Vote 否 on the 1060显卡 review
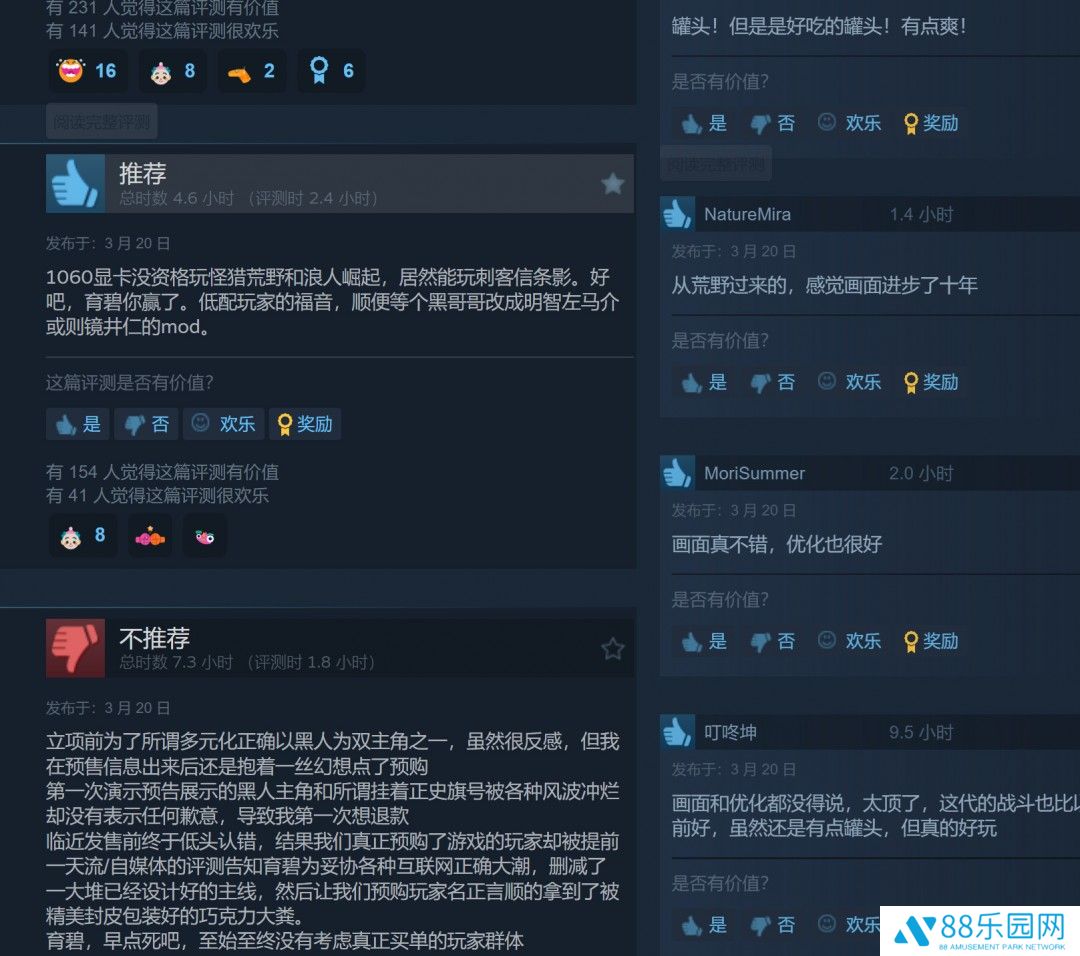Image resolution: width=1080 pixels, height=956 pixels. 147,424
